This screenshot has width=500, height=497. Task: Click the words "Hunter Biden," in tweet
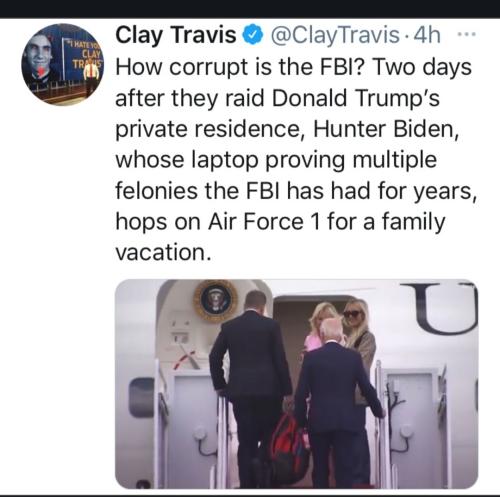tap(386, 129)
